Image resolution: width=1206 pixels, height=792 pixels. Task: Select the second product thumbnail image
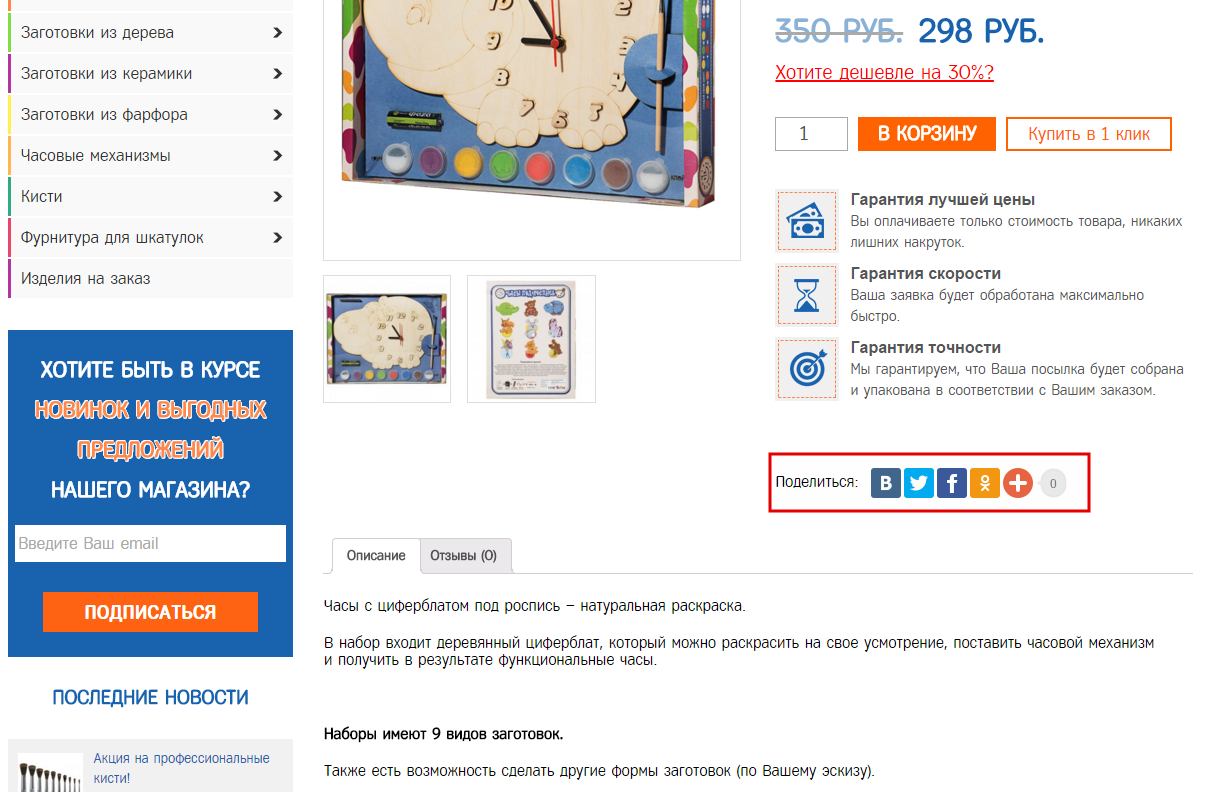tap(531, 339)
